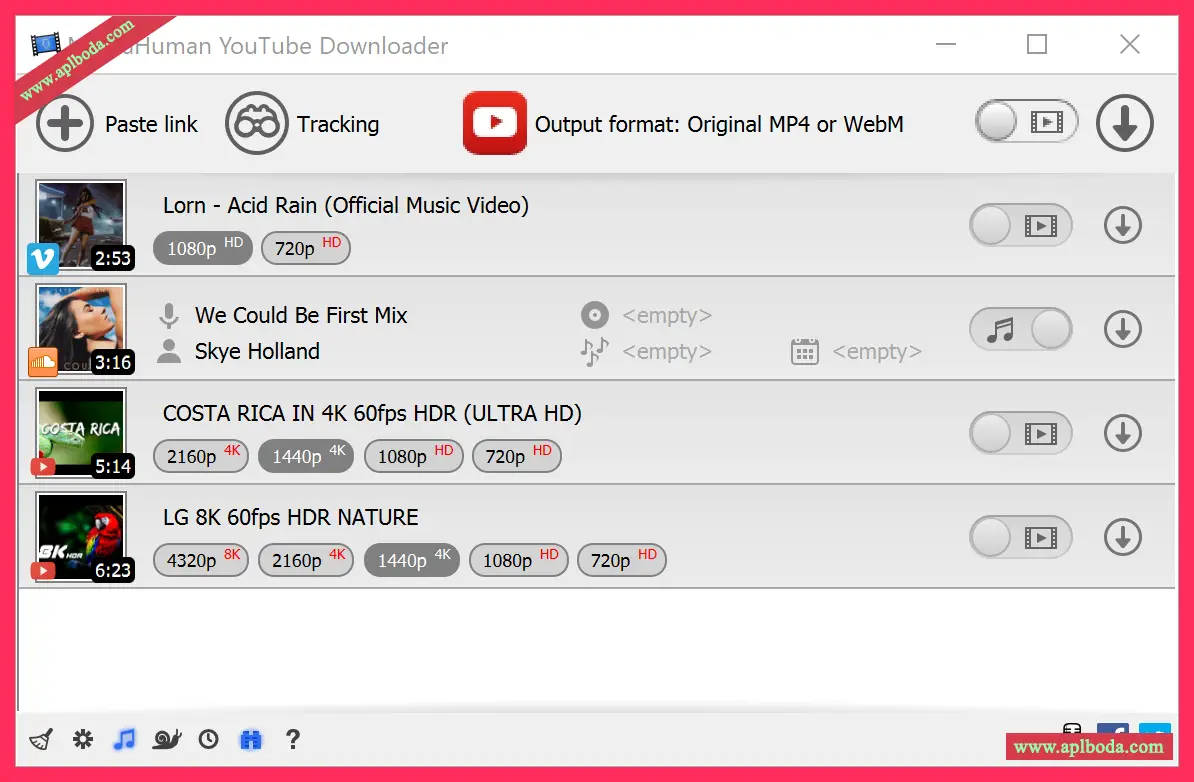Download the Lorn - Acid Rain video
The image size is (1194, 782).
tap(1122, 226)
